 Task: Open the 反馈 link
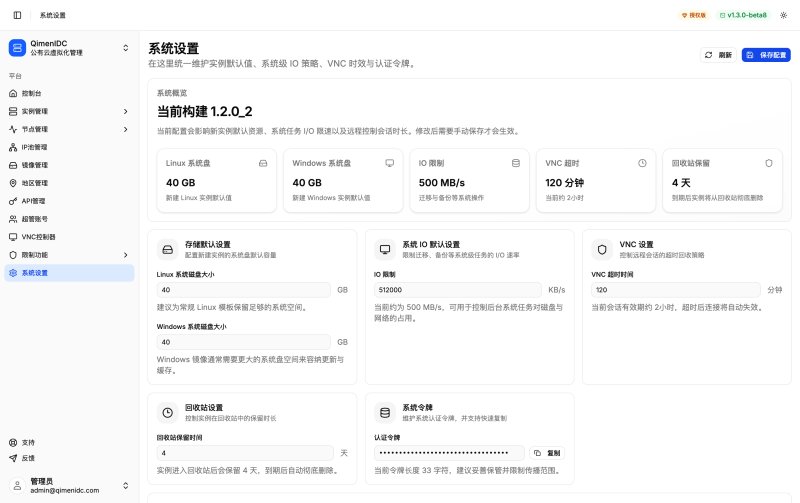click(x=69, y=458)
